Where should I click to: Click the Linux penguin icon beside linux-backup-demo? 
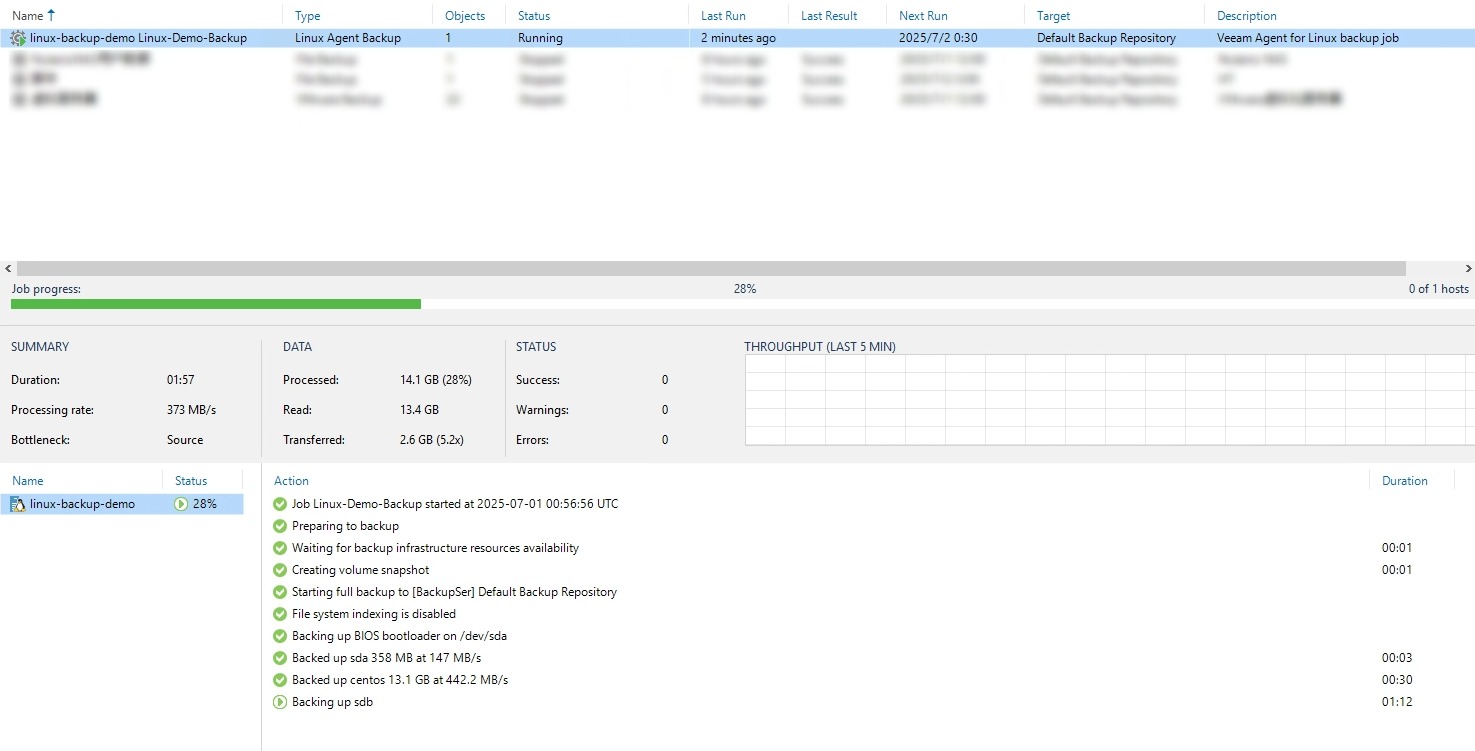(x=18, y=504)
